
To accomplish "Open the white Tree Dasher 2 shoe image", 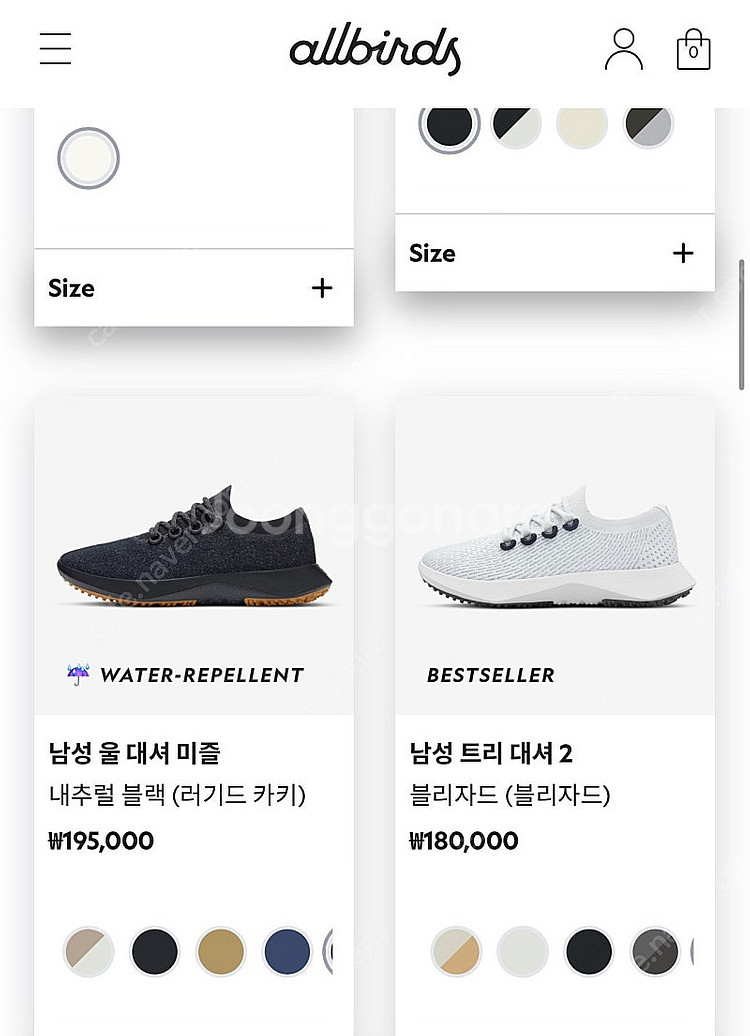I will [x=556, y=547].
